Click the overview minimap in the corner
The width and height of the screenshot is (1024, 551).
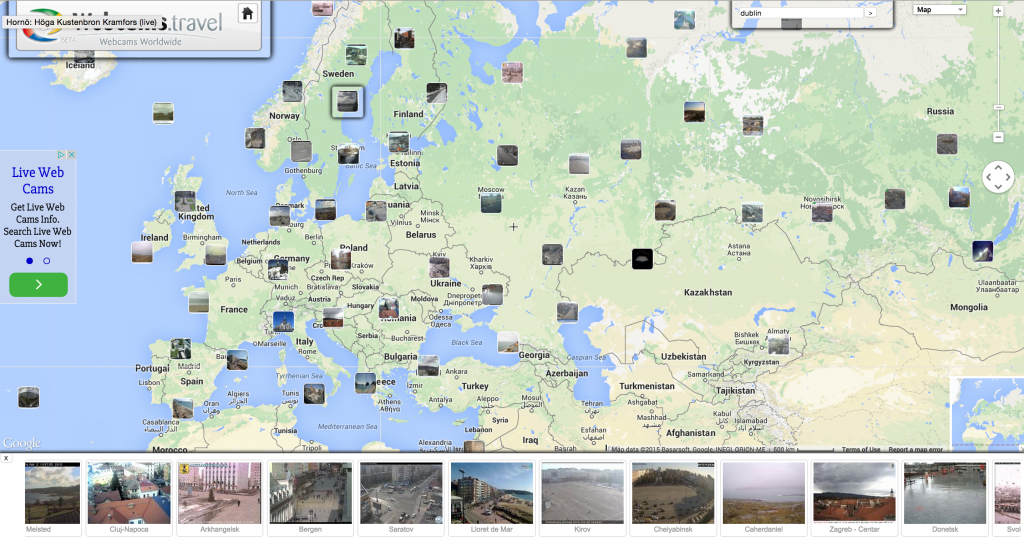[987, 414]
